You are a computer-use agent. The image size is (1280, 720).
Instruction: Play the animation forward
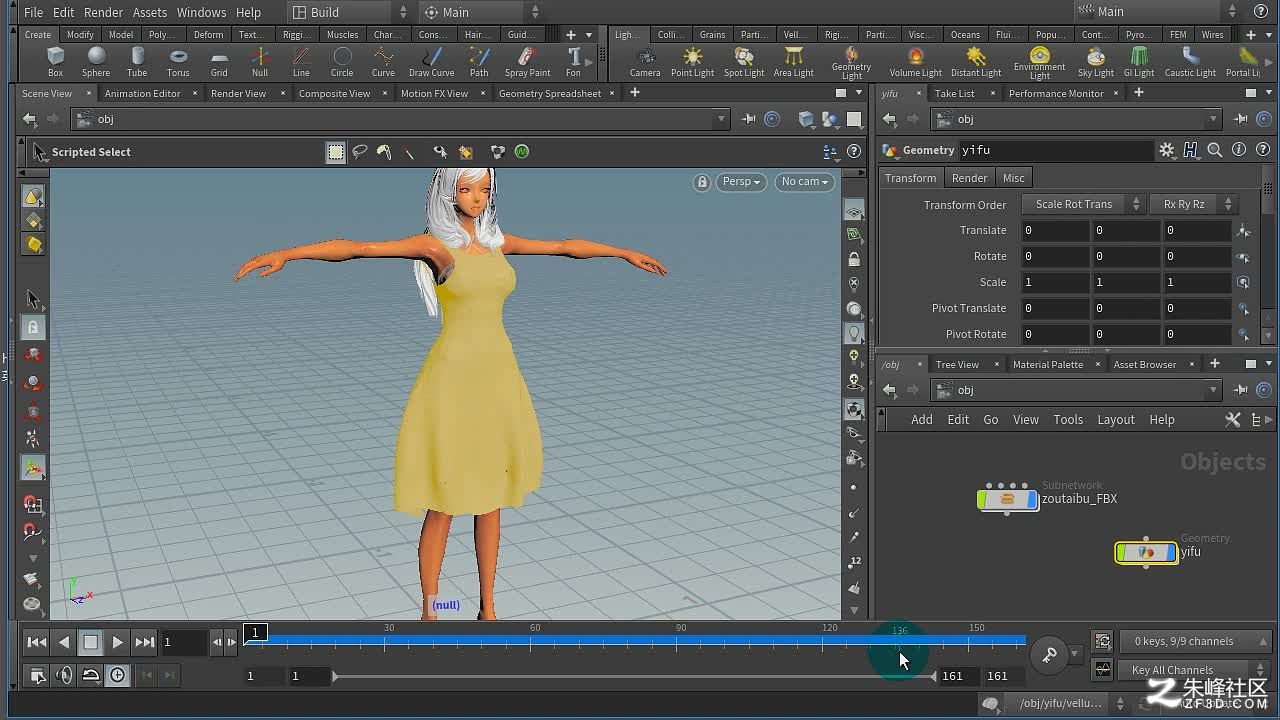(x=117, y=642)
